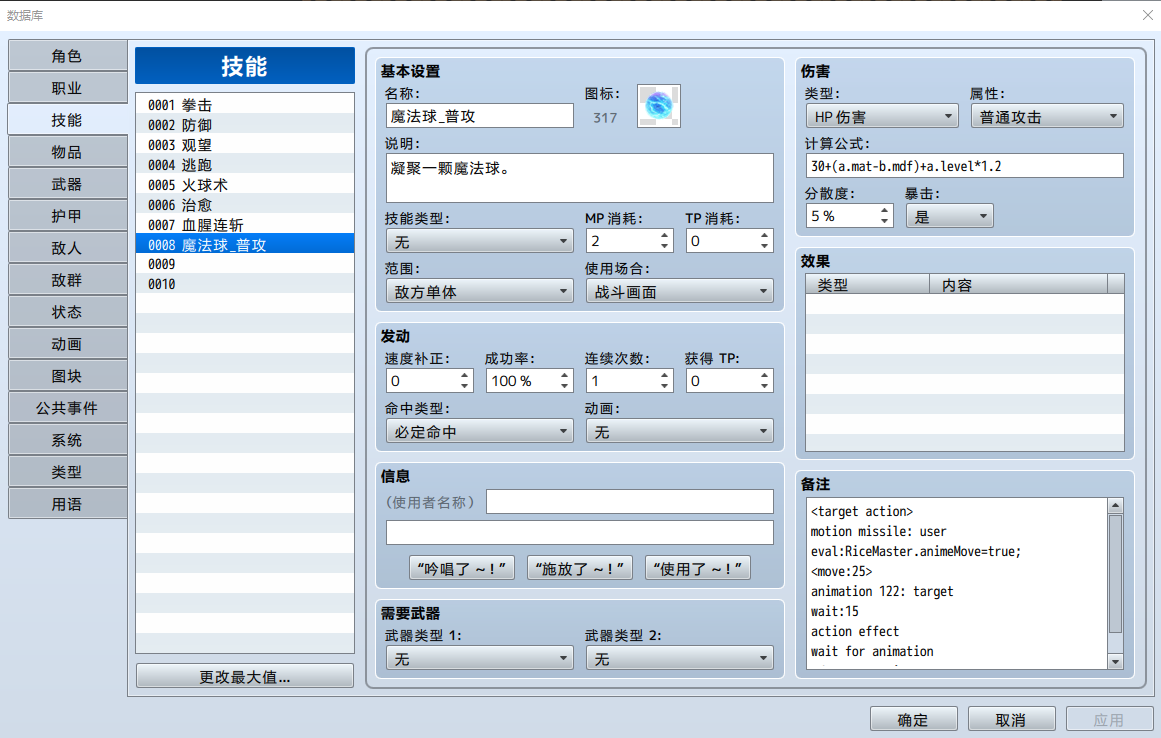
Task: Expand the 武器类型 1 dropdown
Action: point(480,658)
